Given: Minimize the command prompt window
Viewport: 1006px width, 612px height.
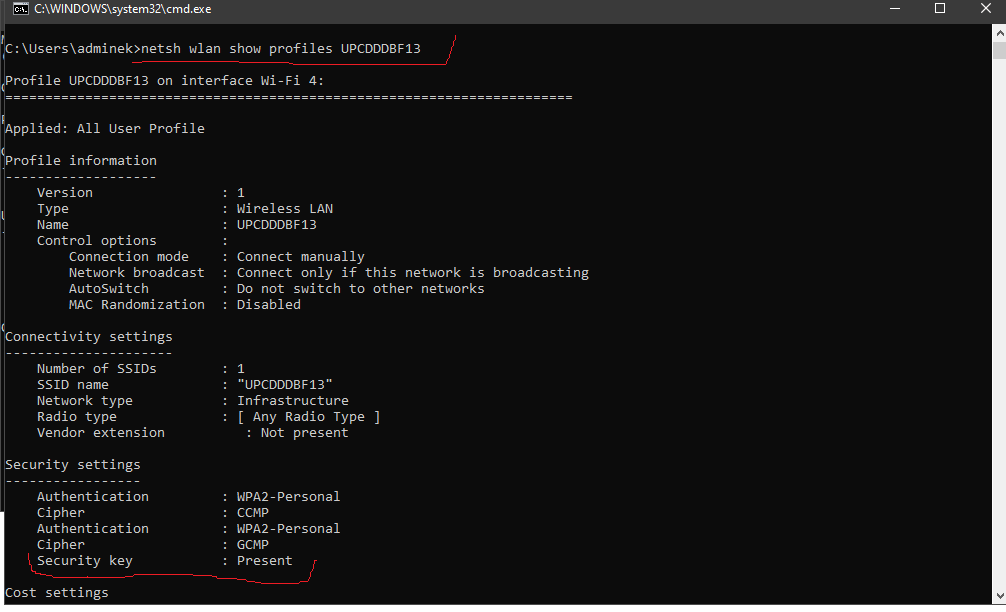Looking at the screenshot, I should (894, 9).
